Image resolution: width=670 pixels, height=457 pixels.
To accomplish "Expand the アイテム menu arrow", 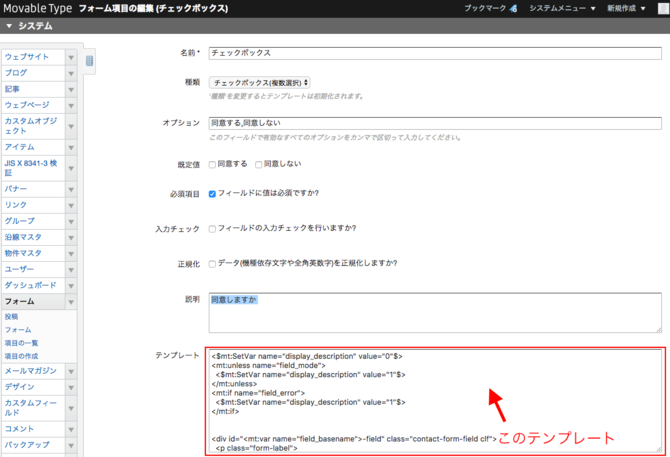I will tap(71, 147).
